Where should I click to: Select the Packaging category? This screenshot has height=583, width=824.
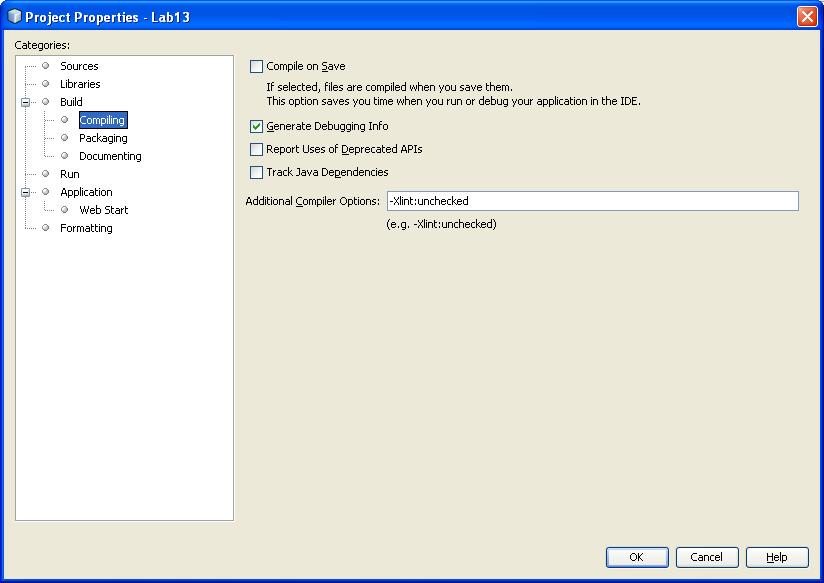point(103,138)
